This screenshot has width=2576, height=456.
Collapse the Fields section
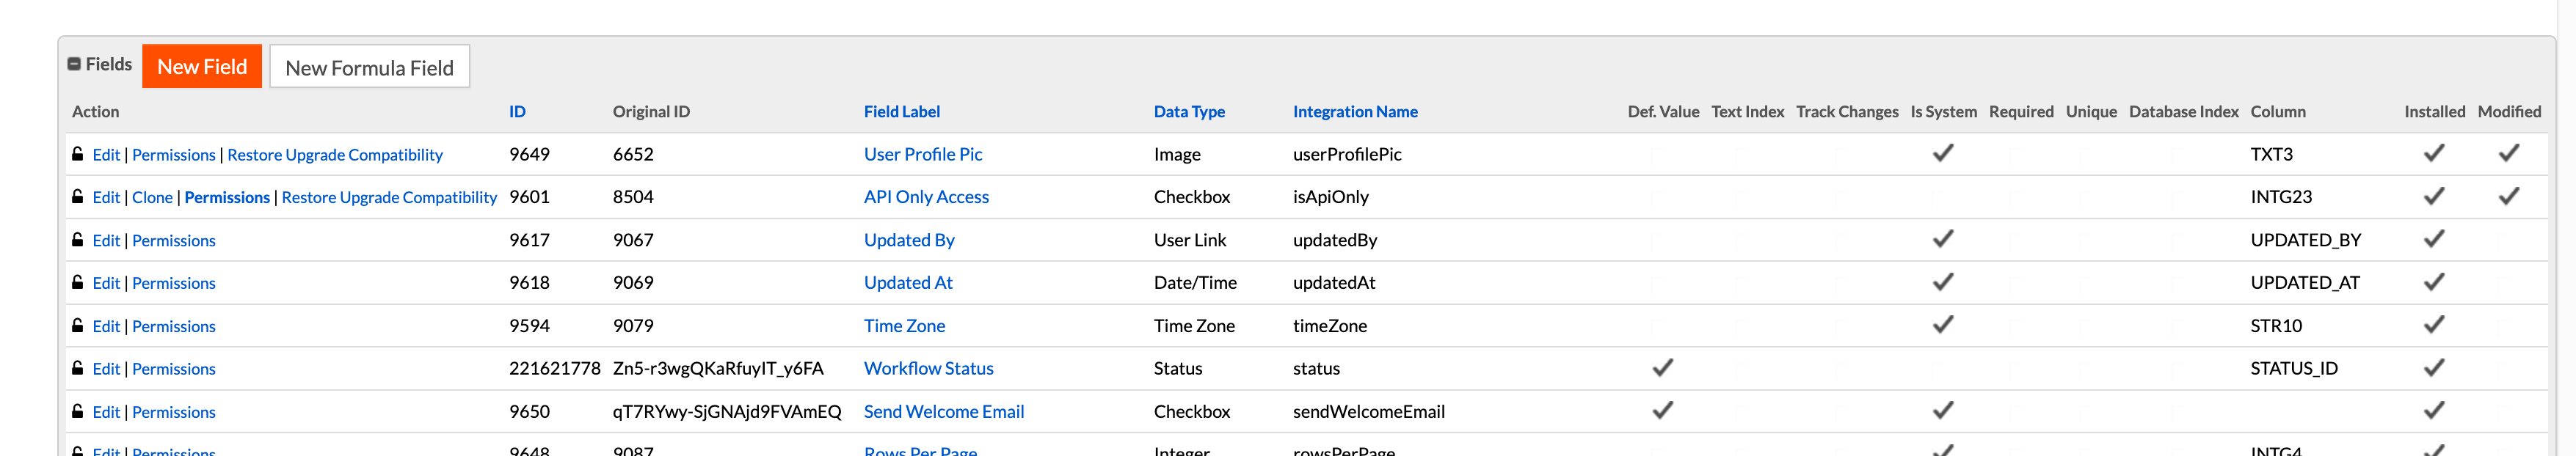(x=74, y=65)
